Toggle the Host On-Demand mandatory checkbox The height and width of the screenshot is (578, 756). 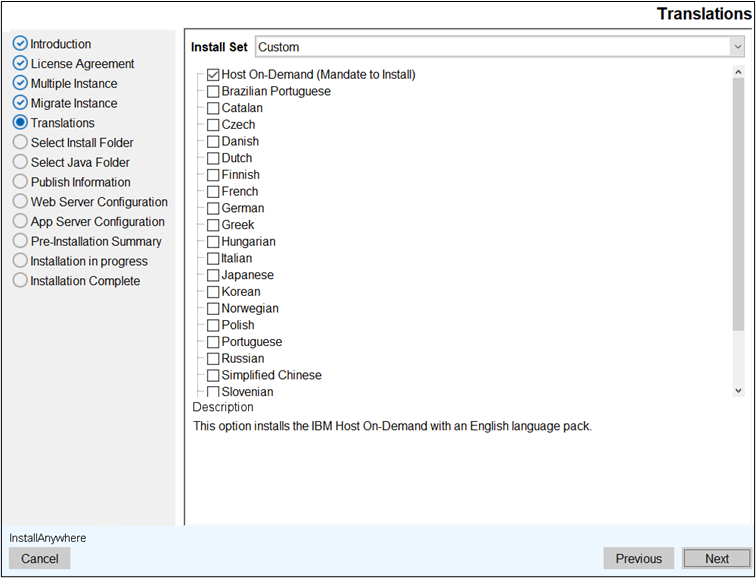[213, 74]
